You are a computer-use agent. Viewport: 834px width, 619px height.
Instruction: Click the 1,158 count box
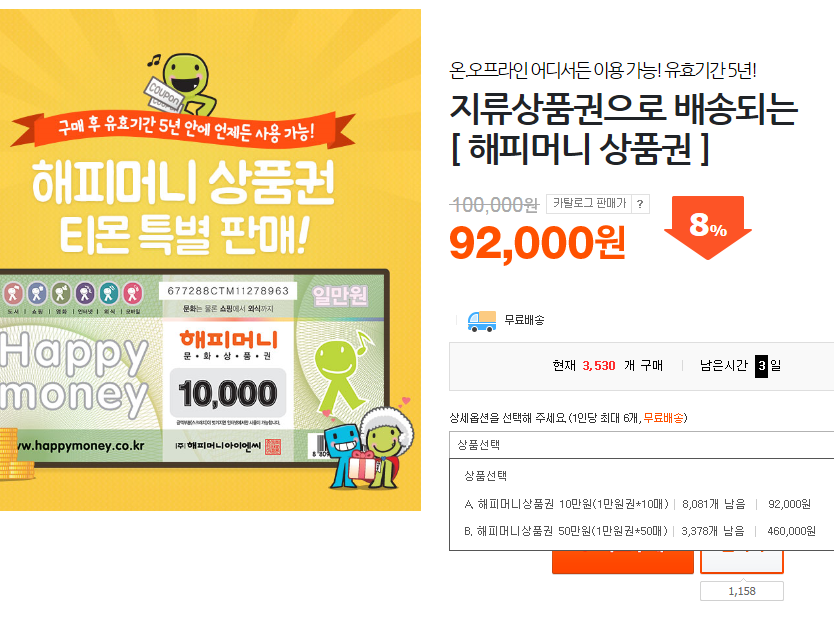741,591
